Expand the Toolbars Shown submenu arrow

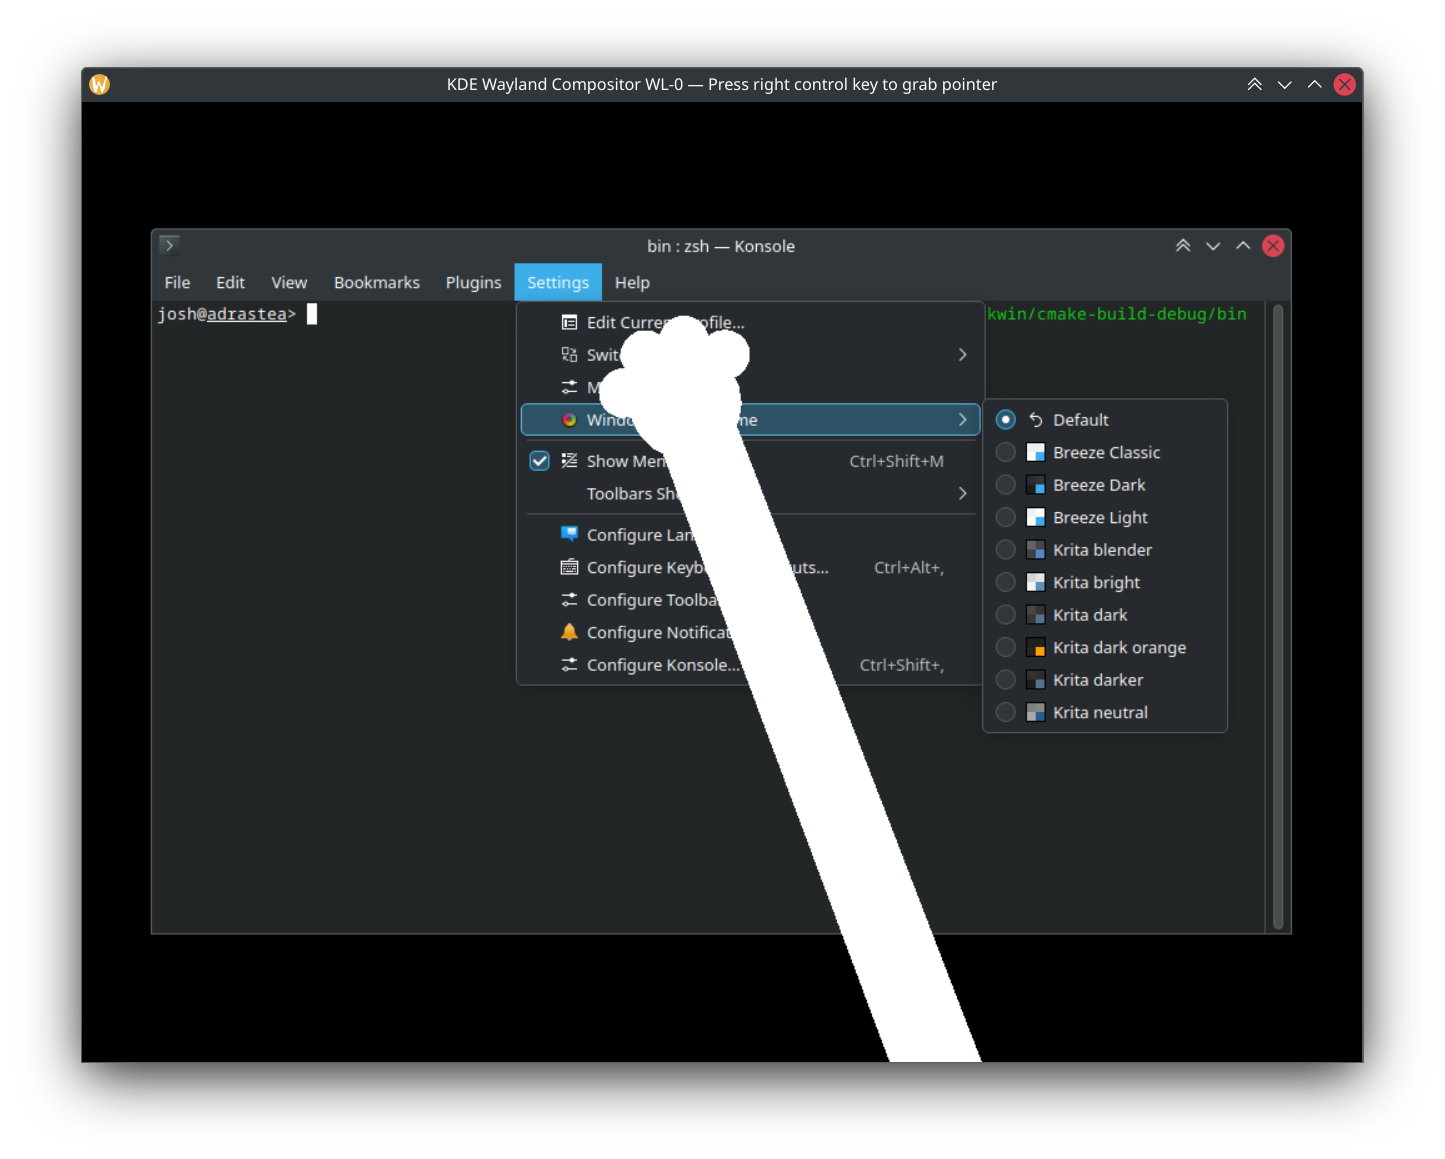(962, 493)
